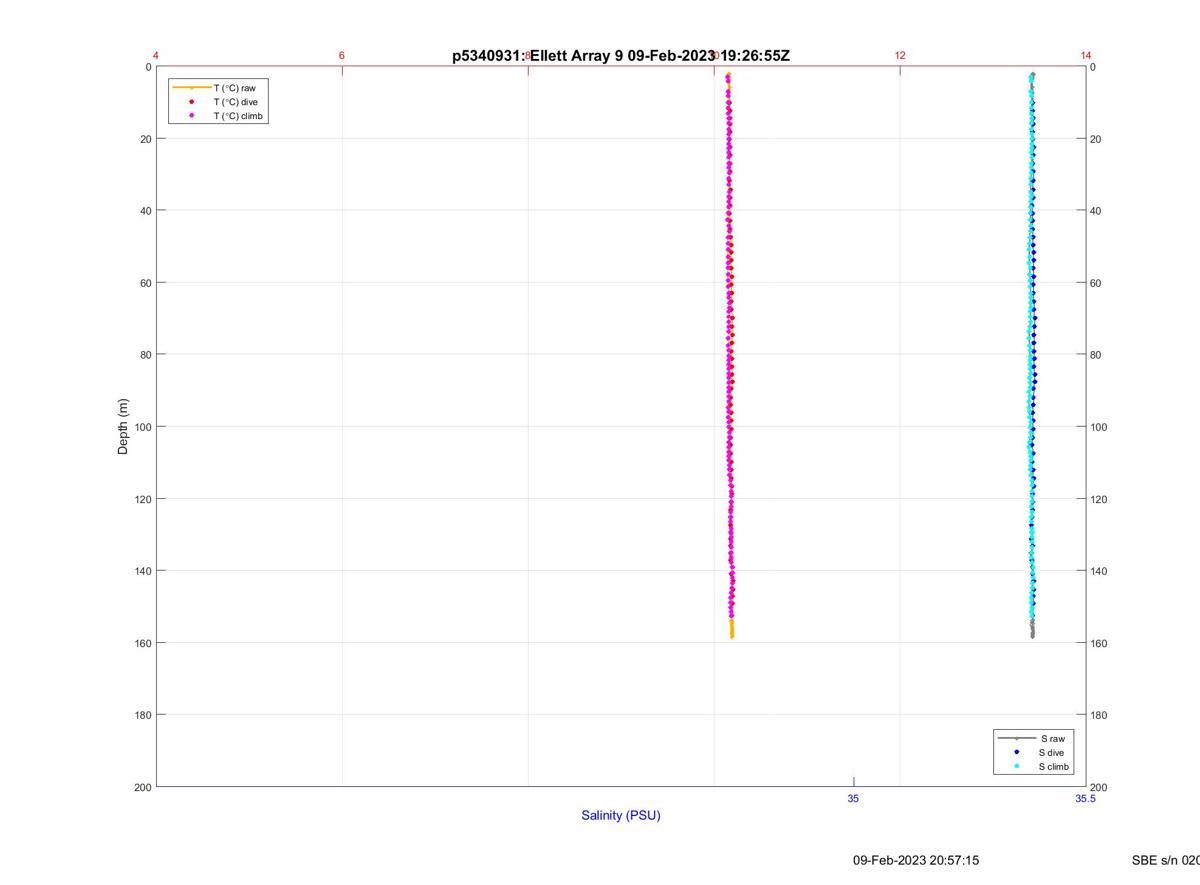
Task: Click the timestamp 09-Feb-2023 20:57:15
Action: 916,860
